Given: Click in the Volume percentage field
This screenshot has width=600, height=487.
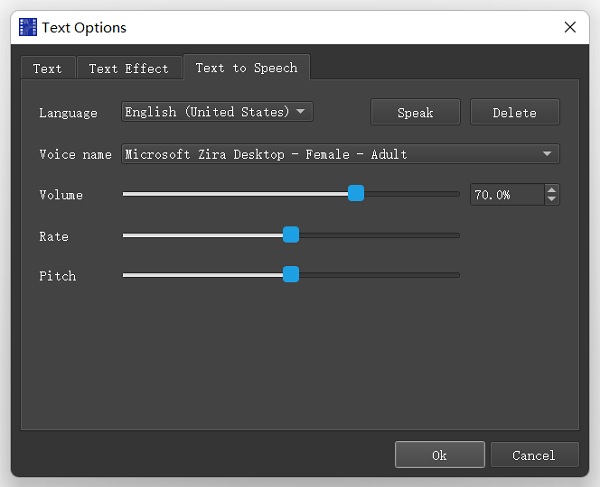Looking at the screenshot, I should tap(507, 195).
